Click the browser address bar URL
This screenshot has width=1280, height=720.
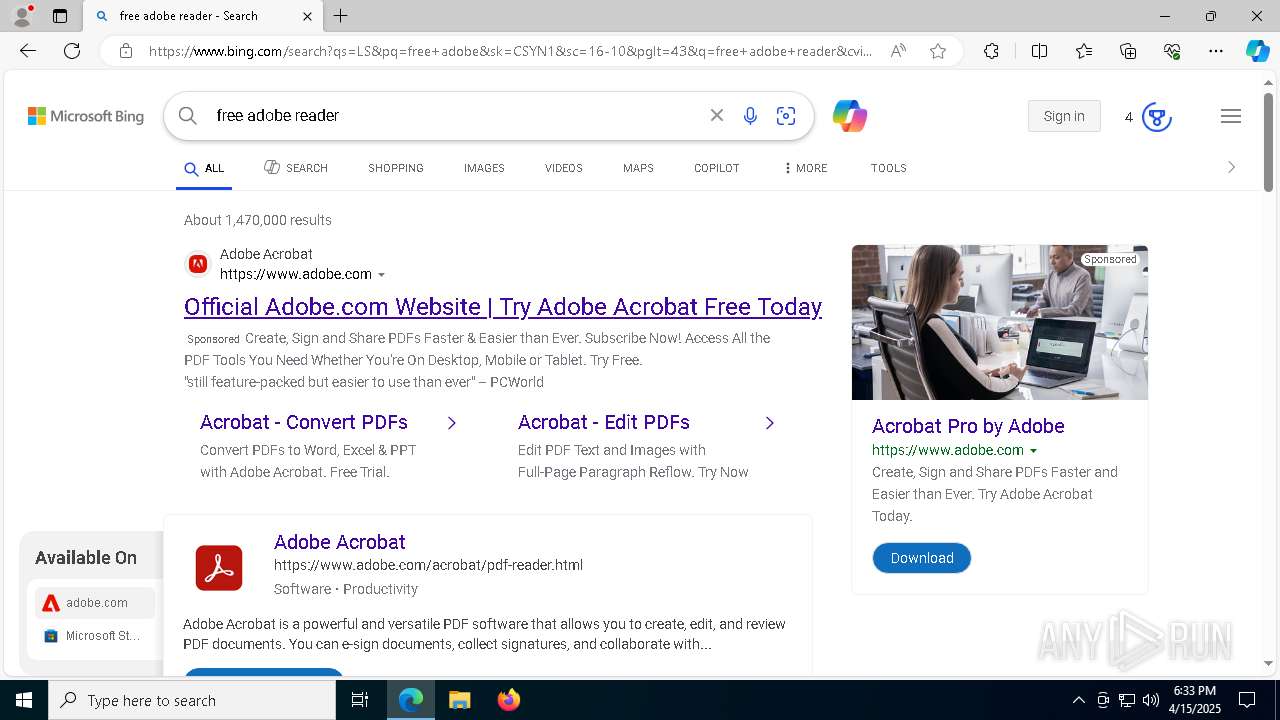click(x=510, y=51)
